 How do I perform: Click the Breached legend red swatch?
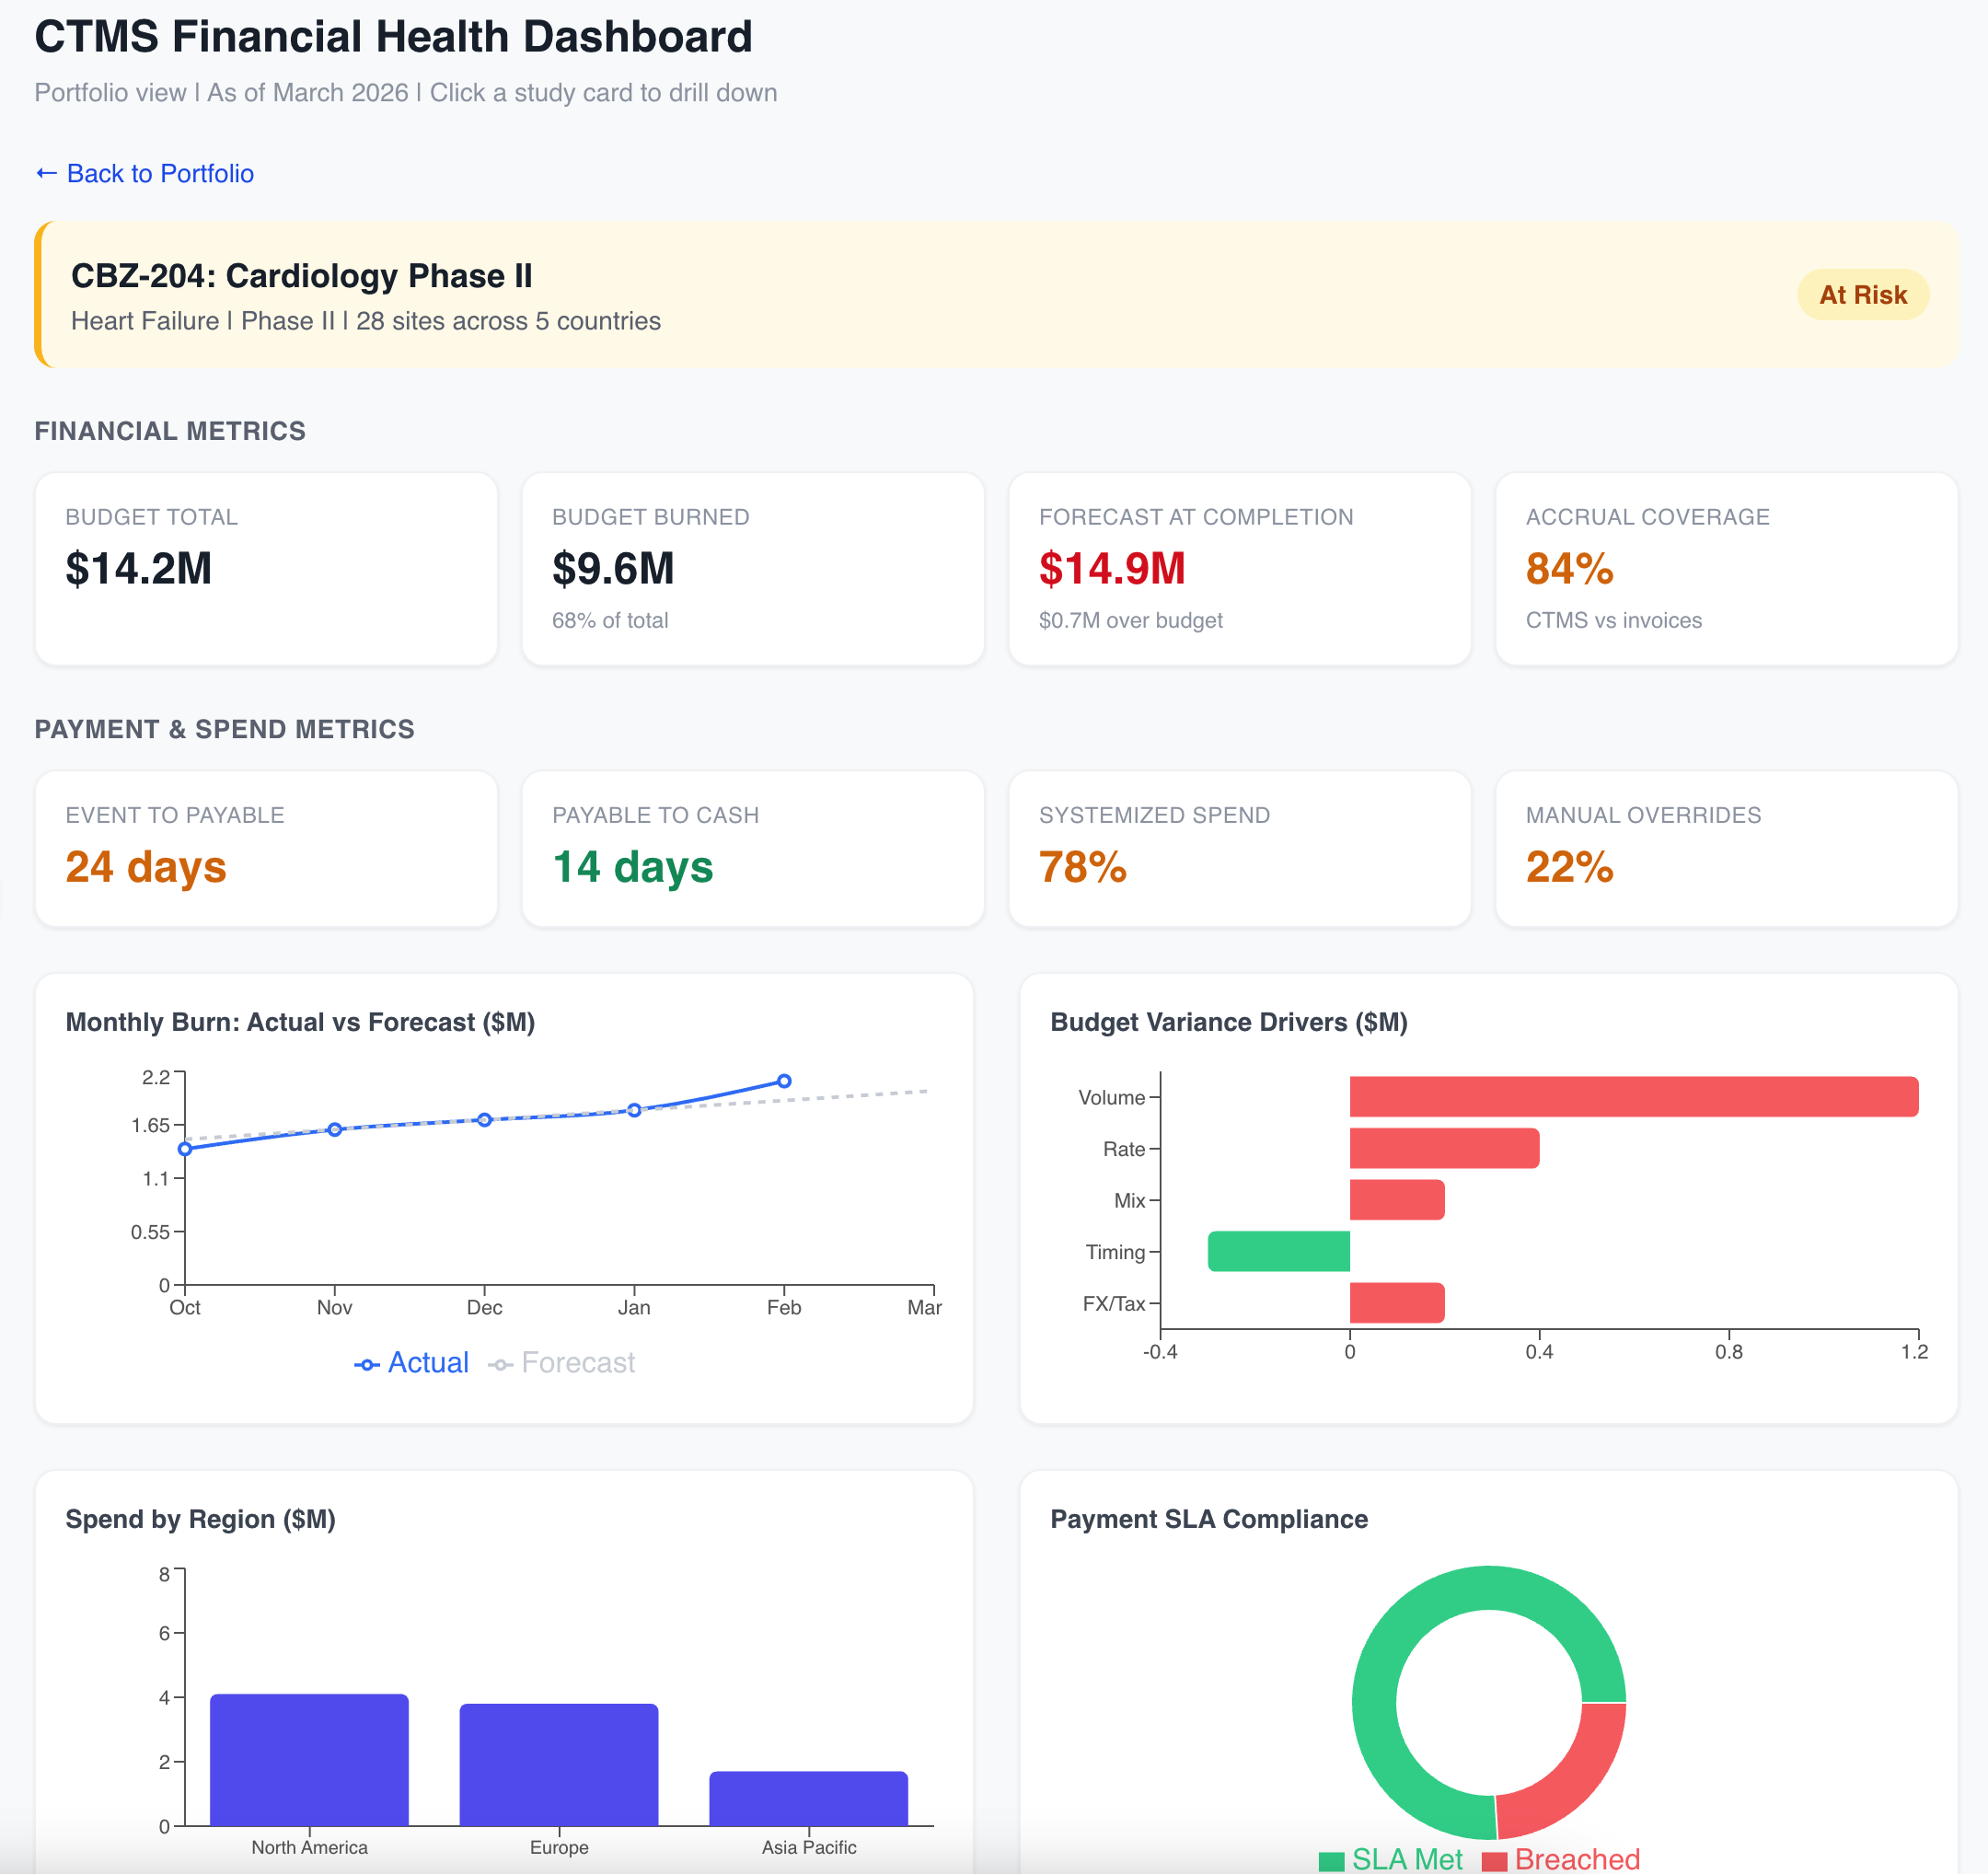click(x=1494, y=1861)
